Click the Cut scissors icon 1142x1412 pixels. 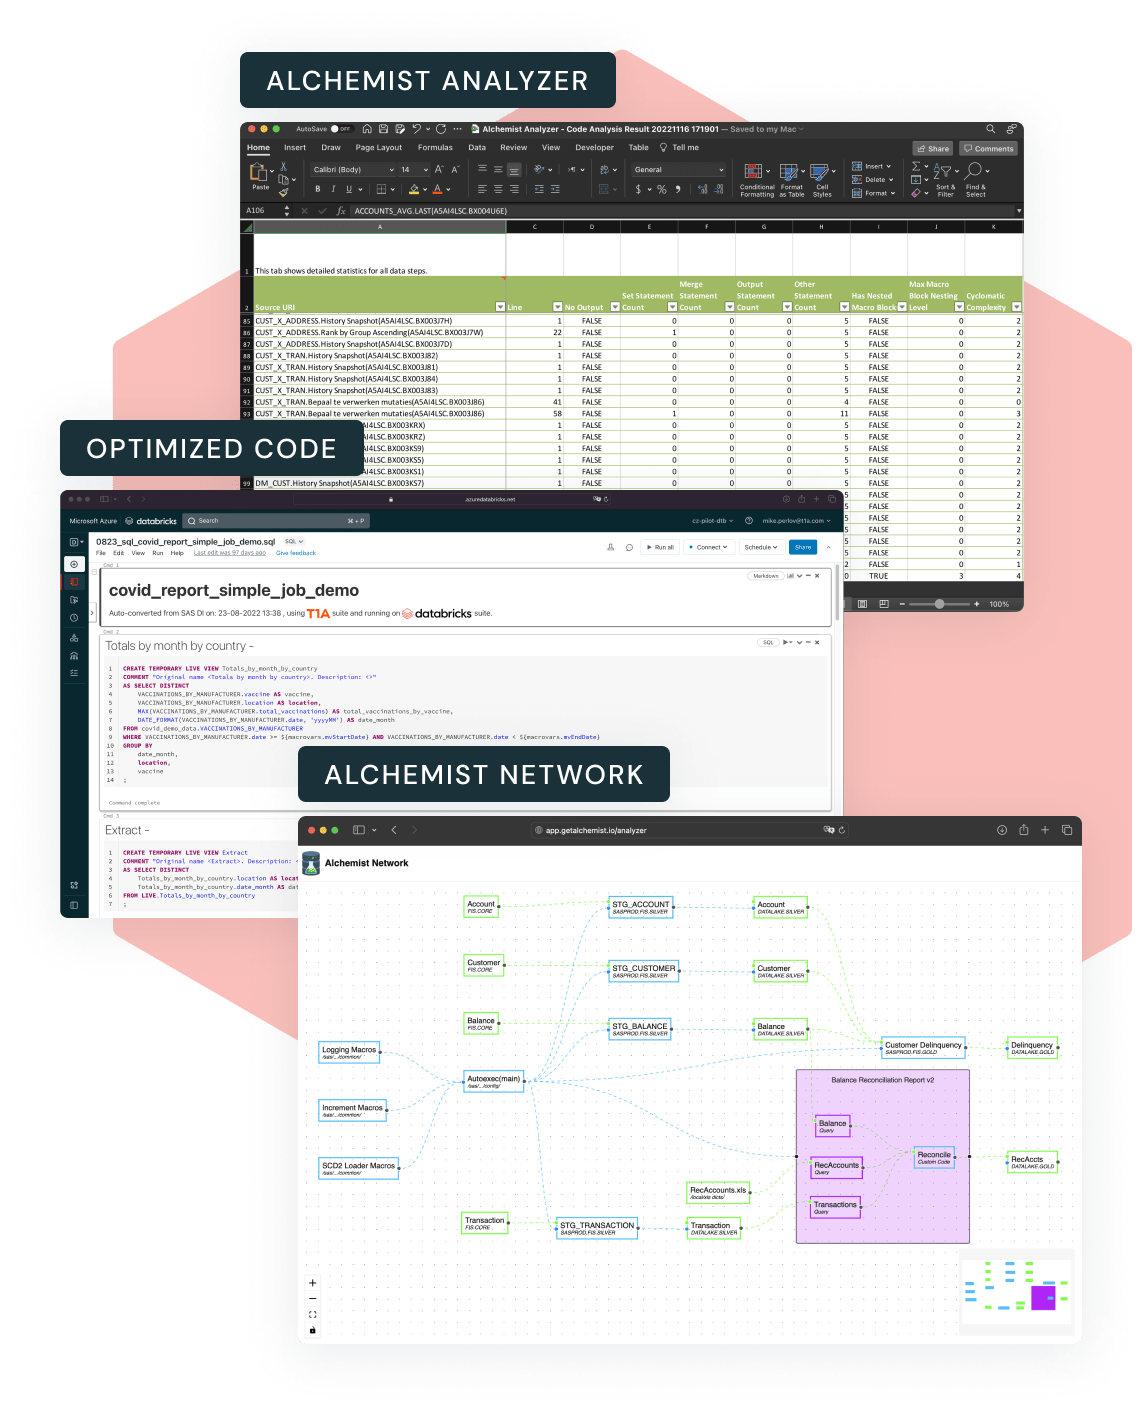pyautogui.click(x=284, y=167)
